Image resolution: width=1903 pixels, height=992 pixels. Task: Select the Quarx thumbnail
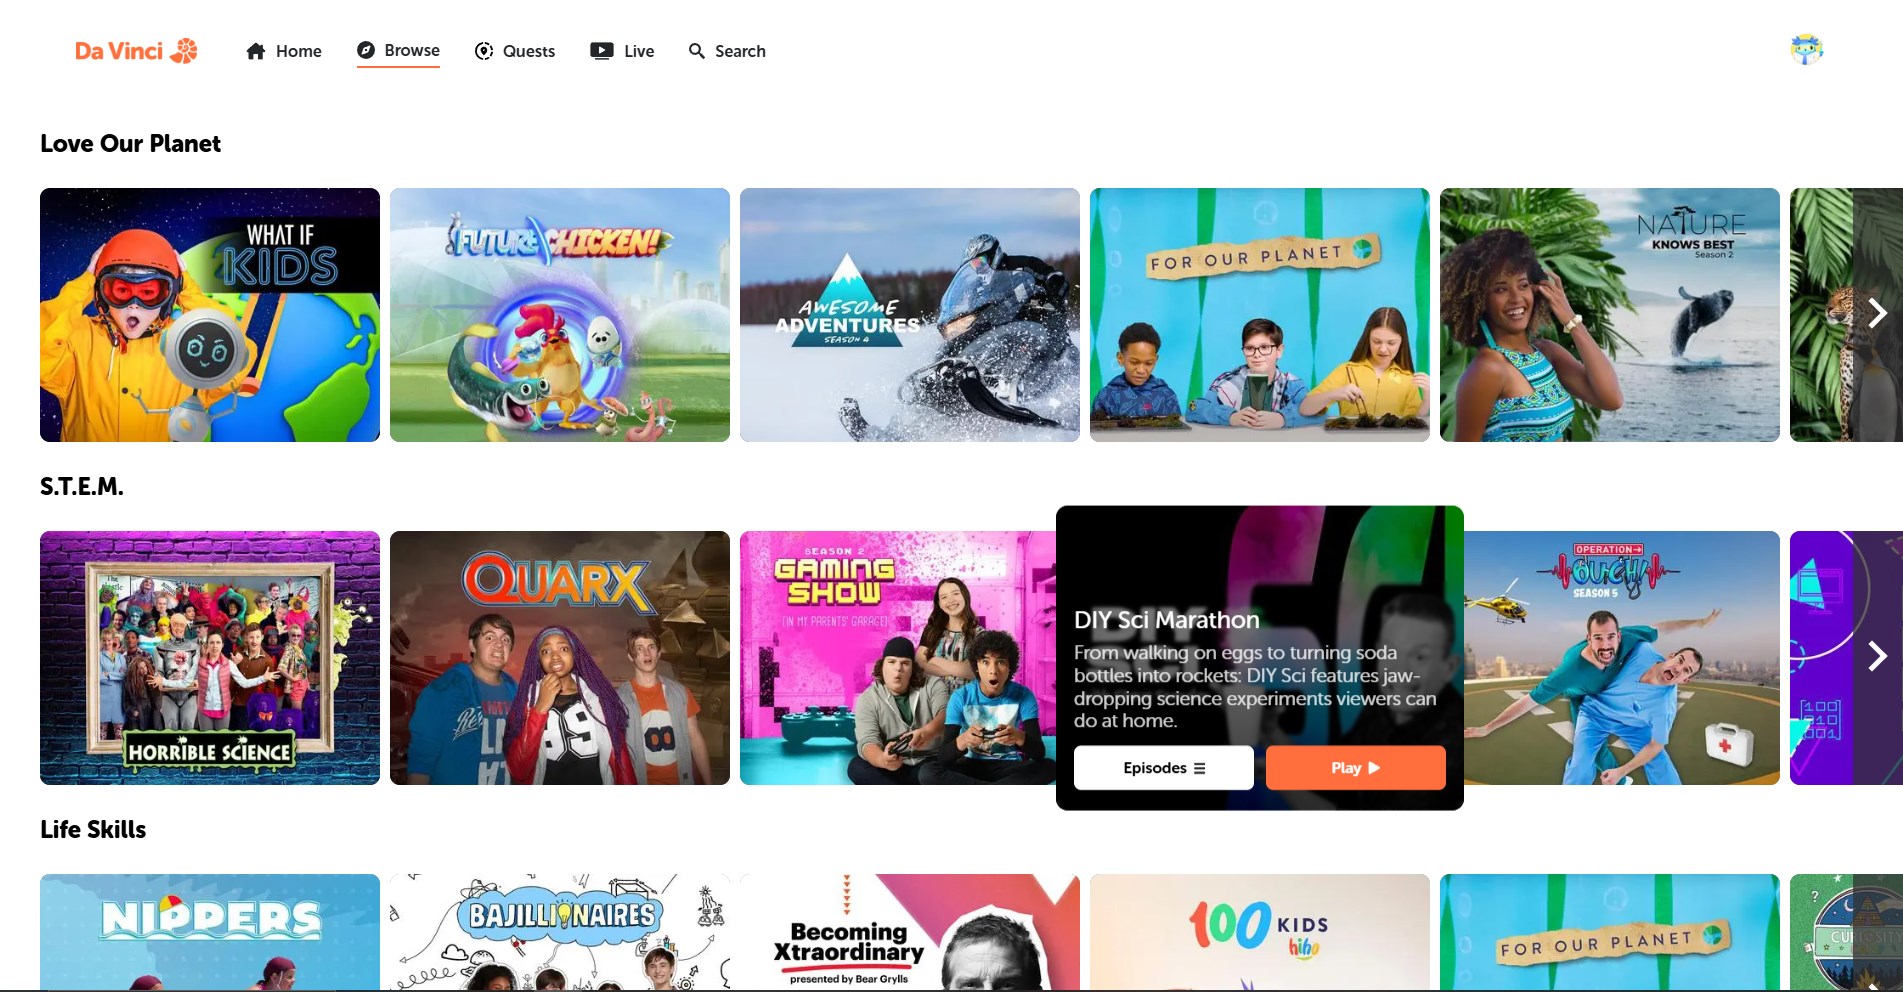click(560, 658)
